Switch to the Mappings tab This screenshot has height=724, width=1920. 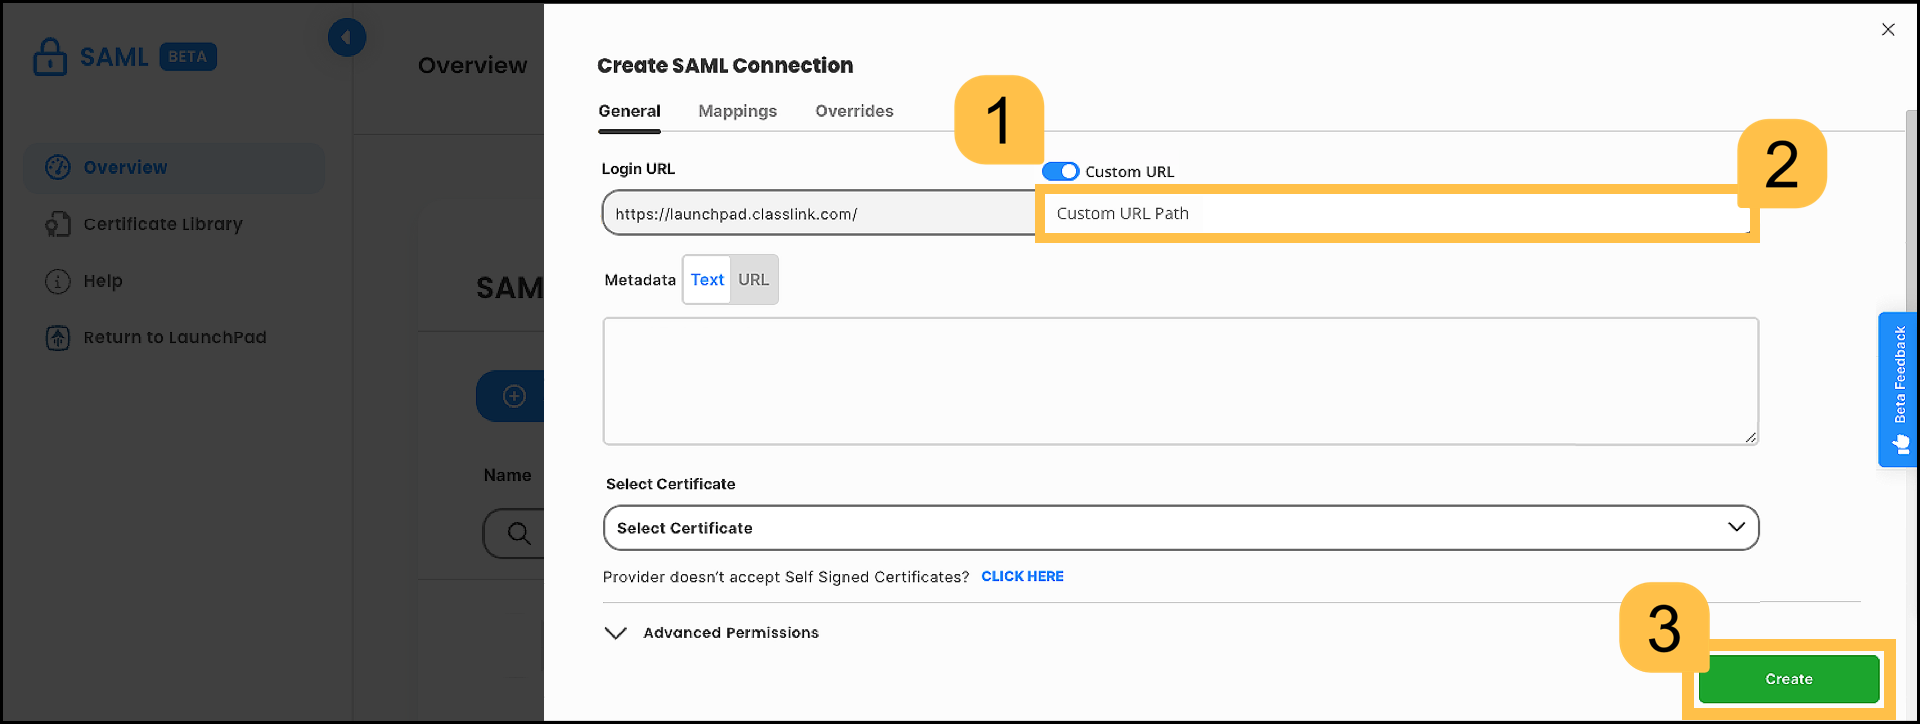pos(737,111)
